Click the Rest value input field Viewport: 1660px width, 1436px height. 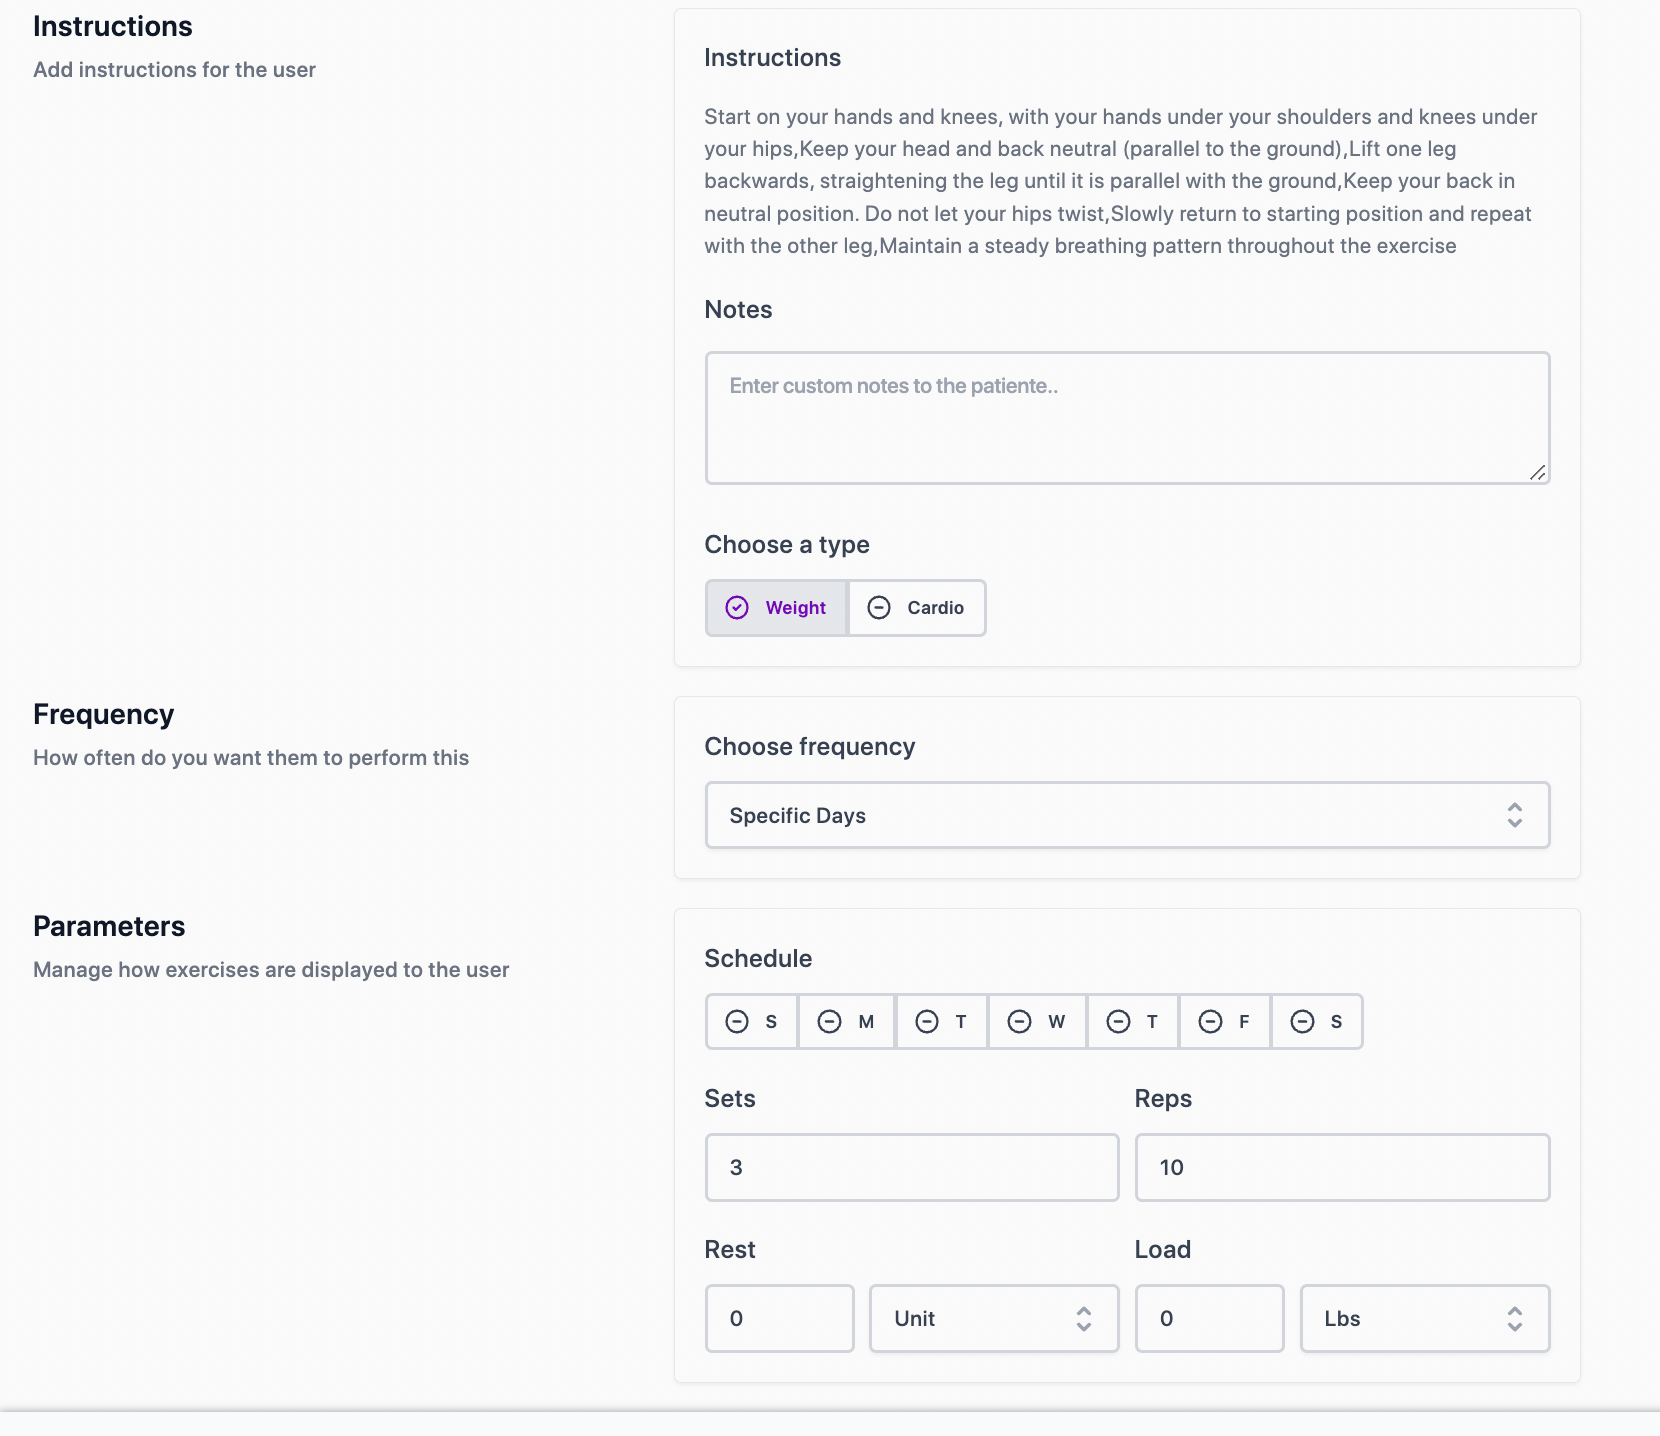pos(780,1318)
